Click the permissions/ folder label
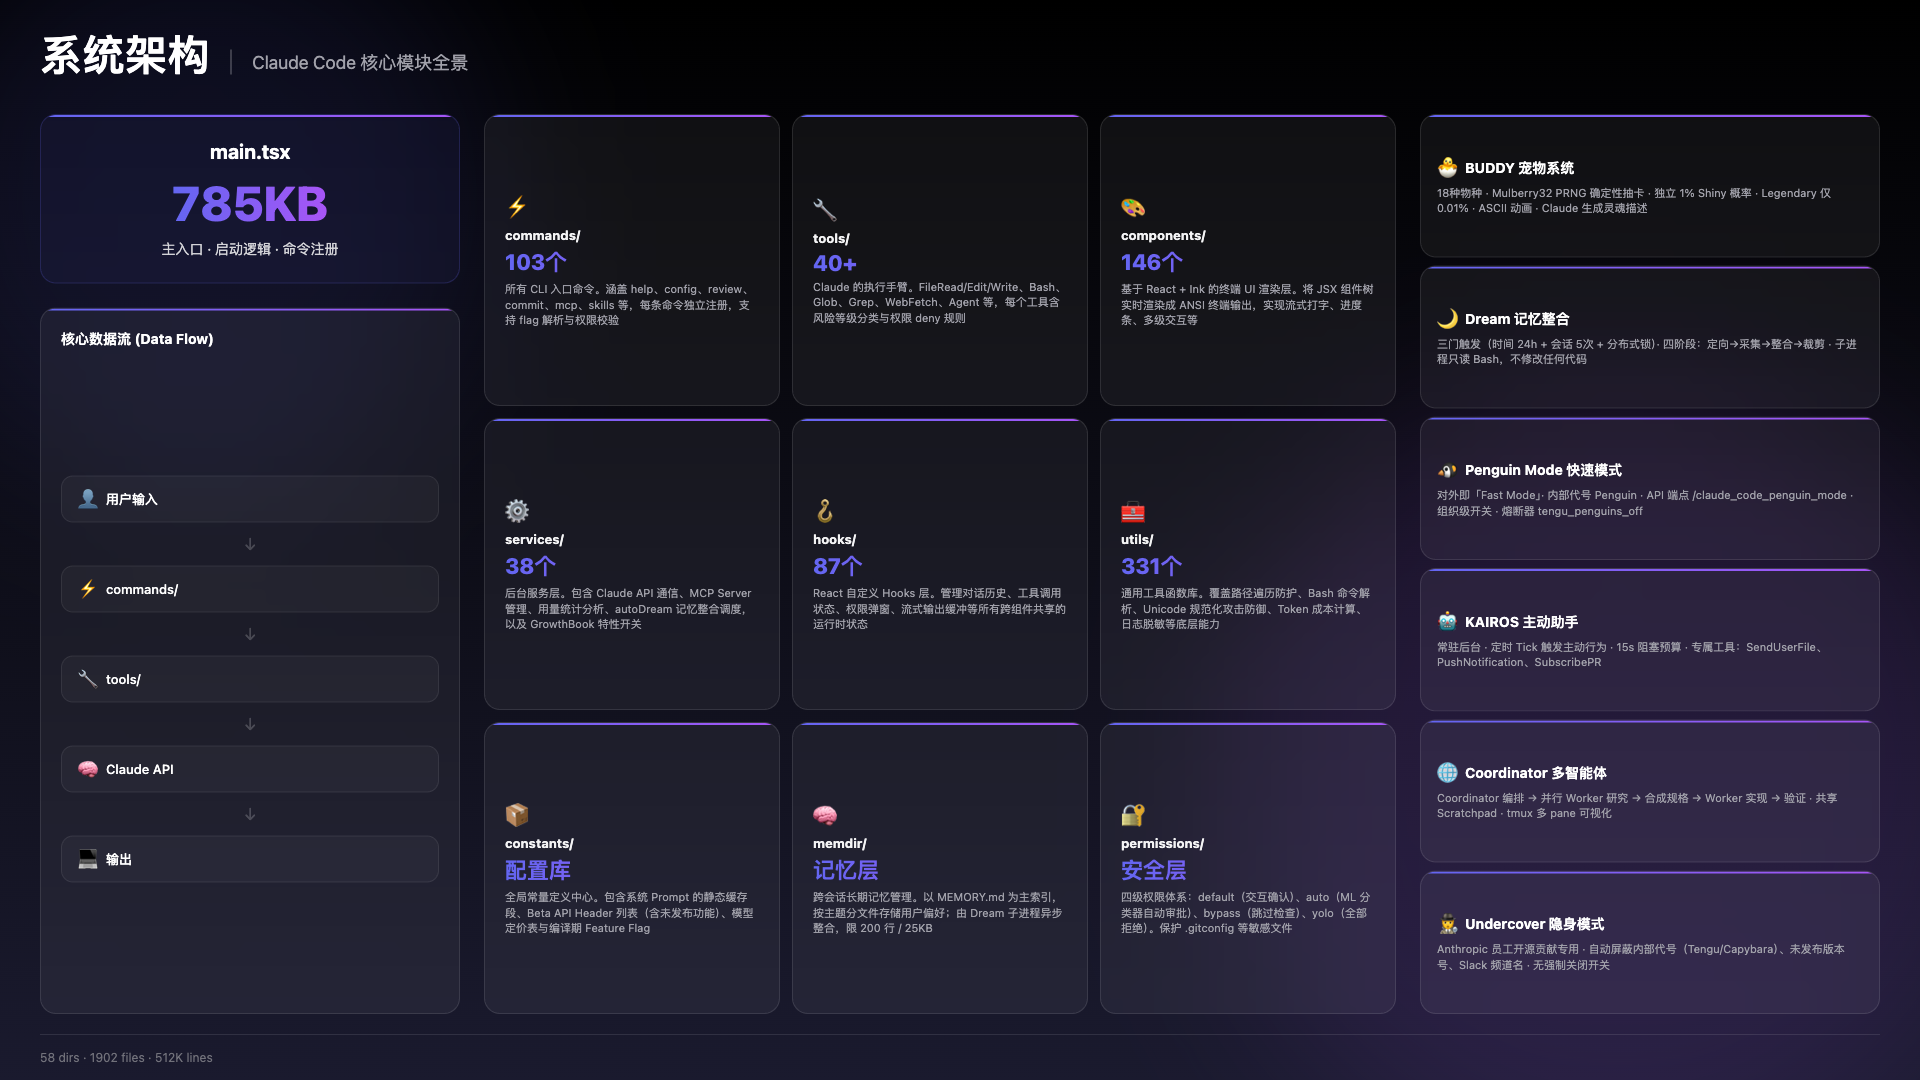Viewport: 1920px width, 1080px height. point(1162,844)
